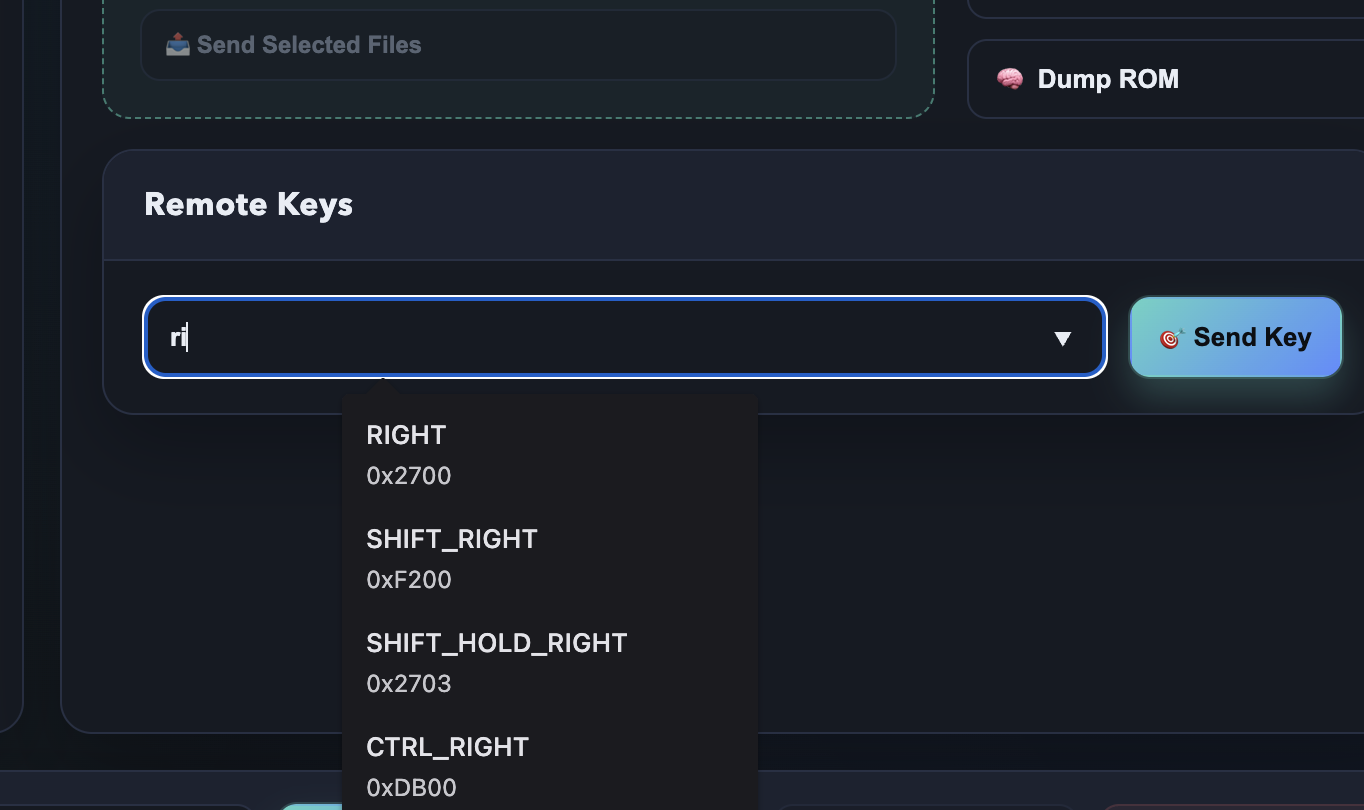Click the 0xF200 key code
Screen dimensions: 1364x810
click(409, 580)
